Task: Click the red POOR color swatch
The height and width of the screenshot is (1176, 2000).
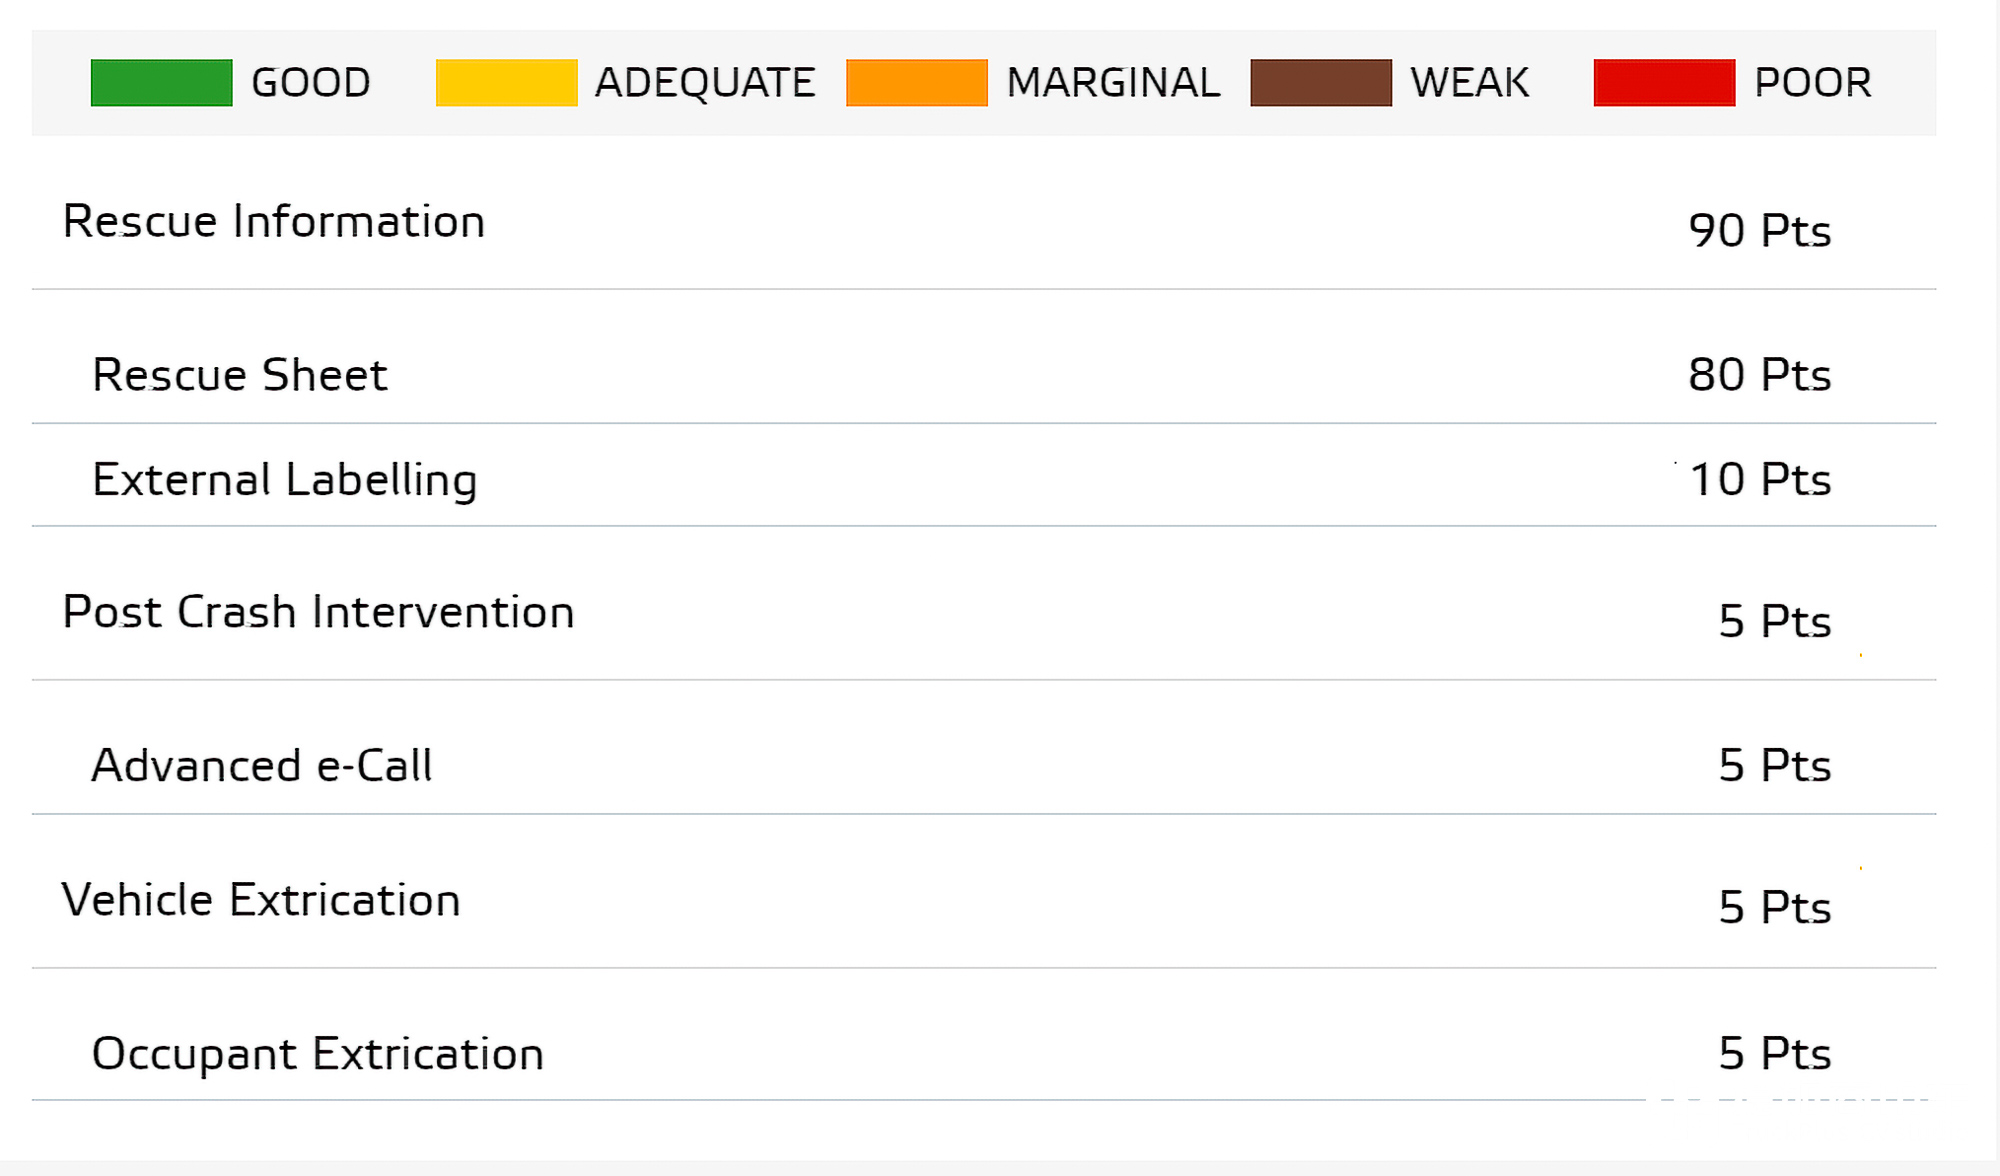Action: coord(1664,82)
